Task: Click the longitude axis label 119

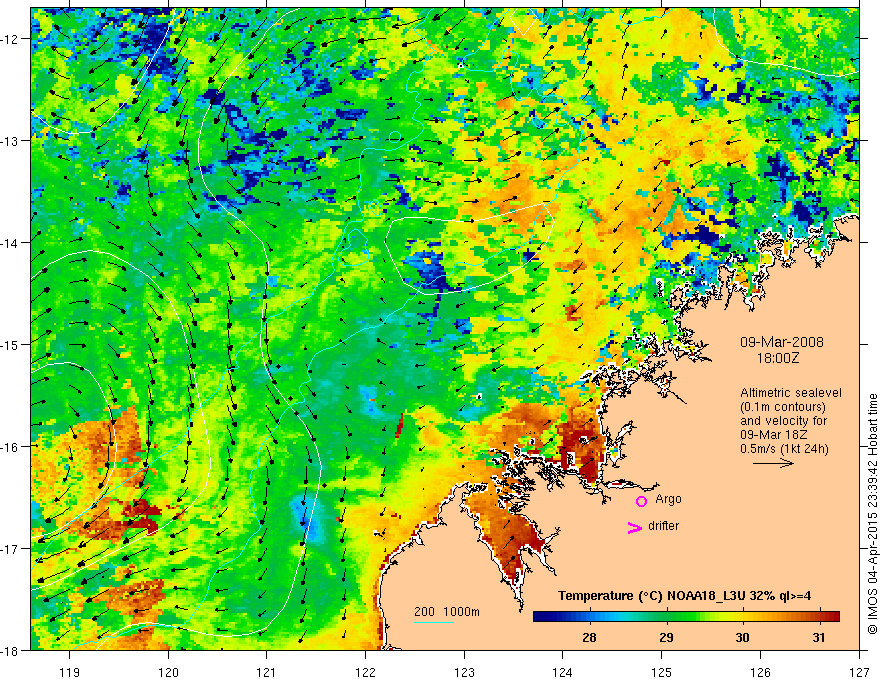Action: 70,672
